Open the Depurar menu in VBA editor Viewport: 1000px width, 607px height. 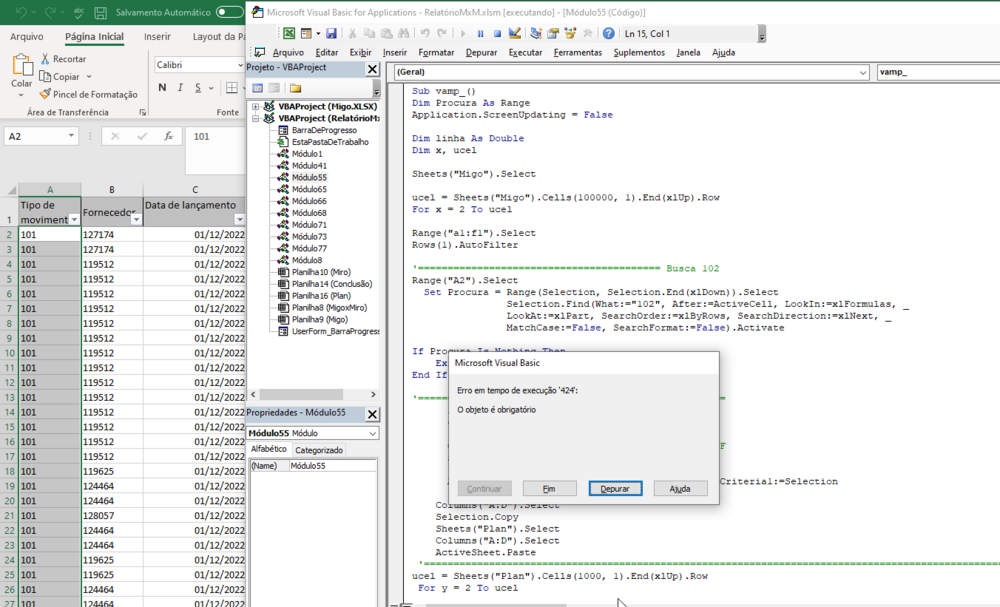(481, 52)
